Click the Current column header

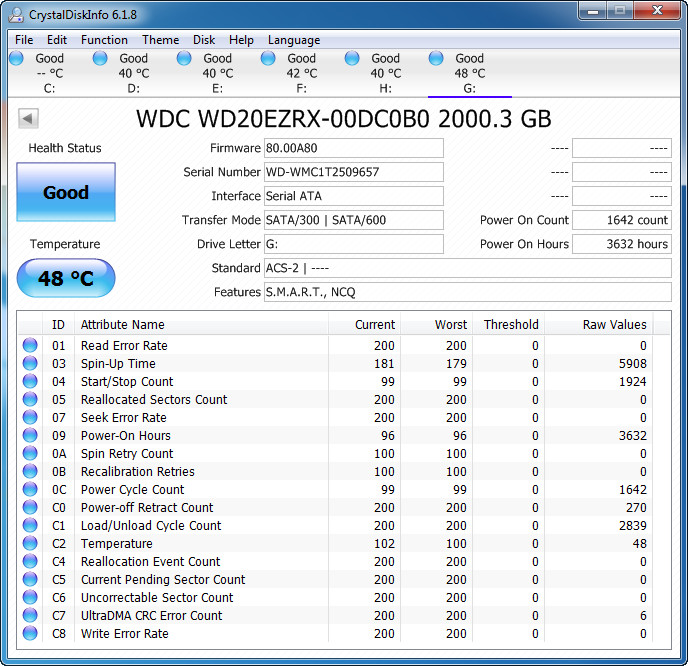click(364, 325)
